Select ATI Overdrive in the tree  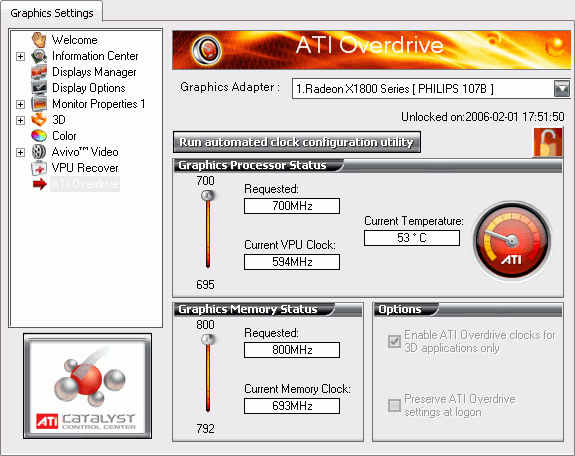(85, 184)
